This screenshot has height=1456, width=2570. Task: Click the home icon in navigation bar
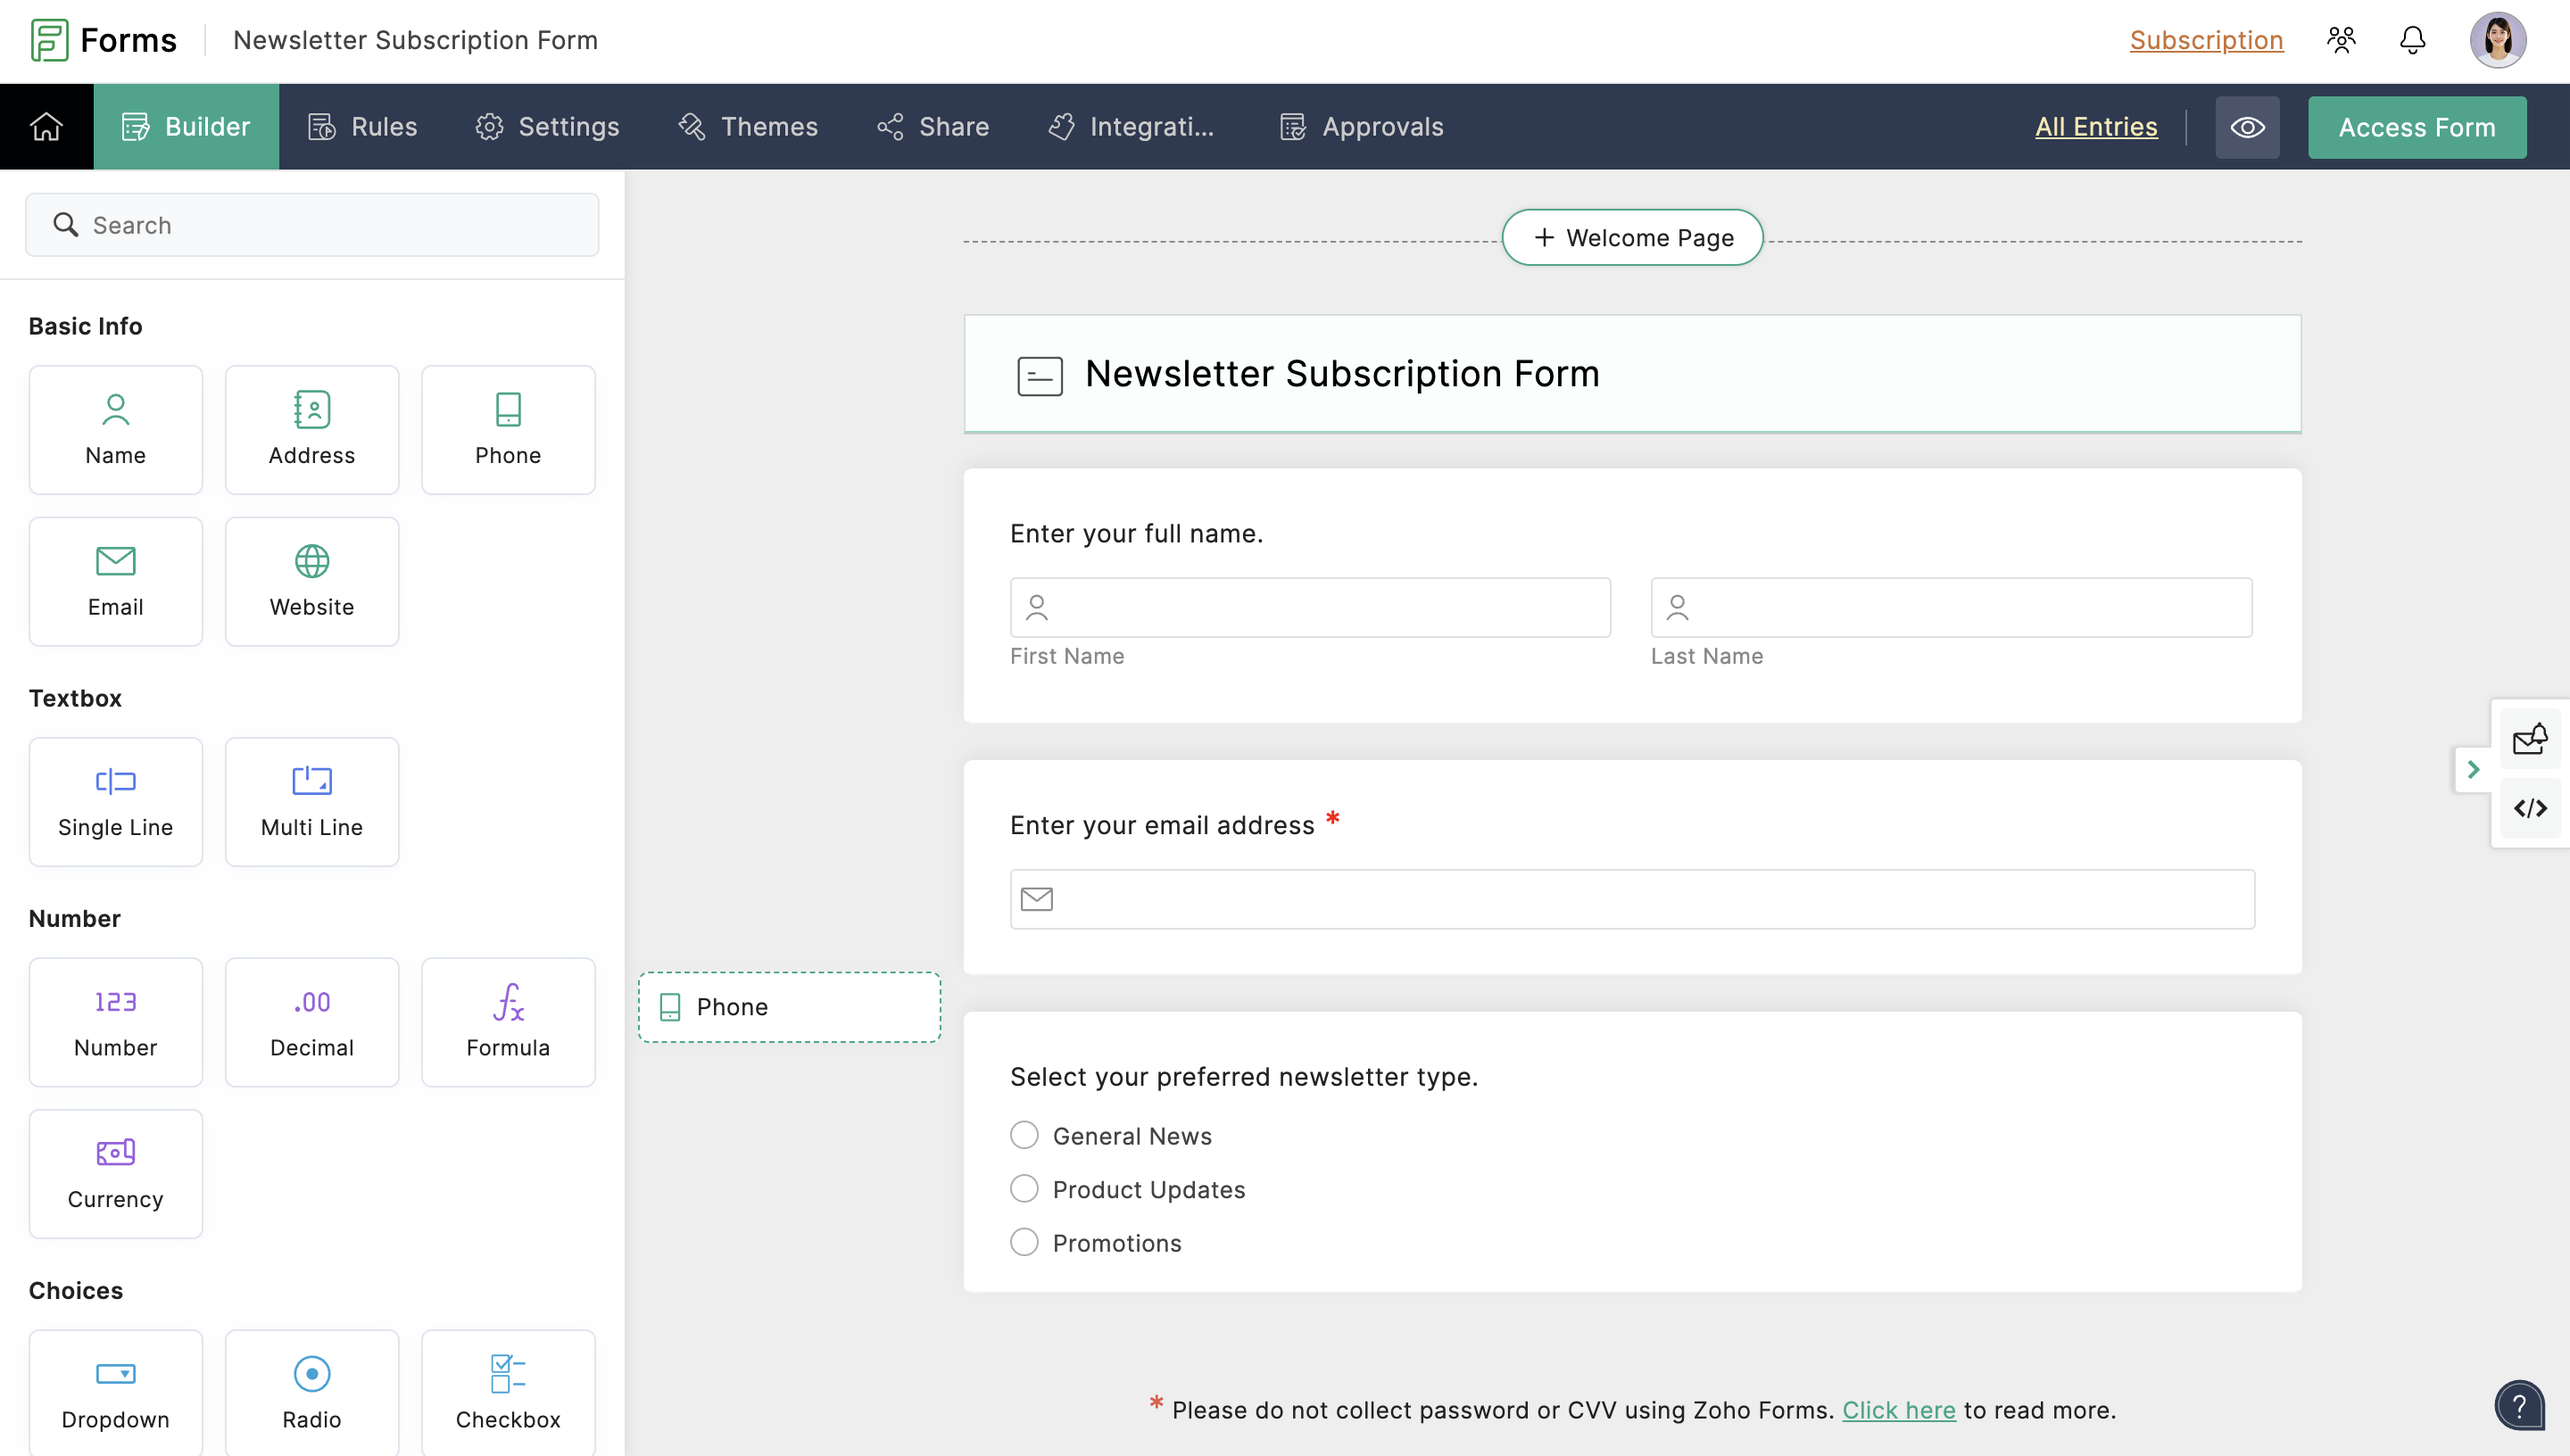46,127
